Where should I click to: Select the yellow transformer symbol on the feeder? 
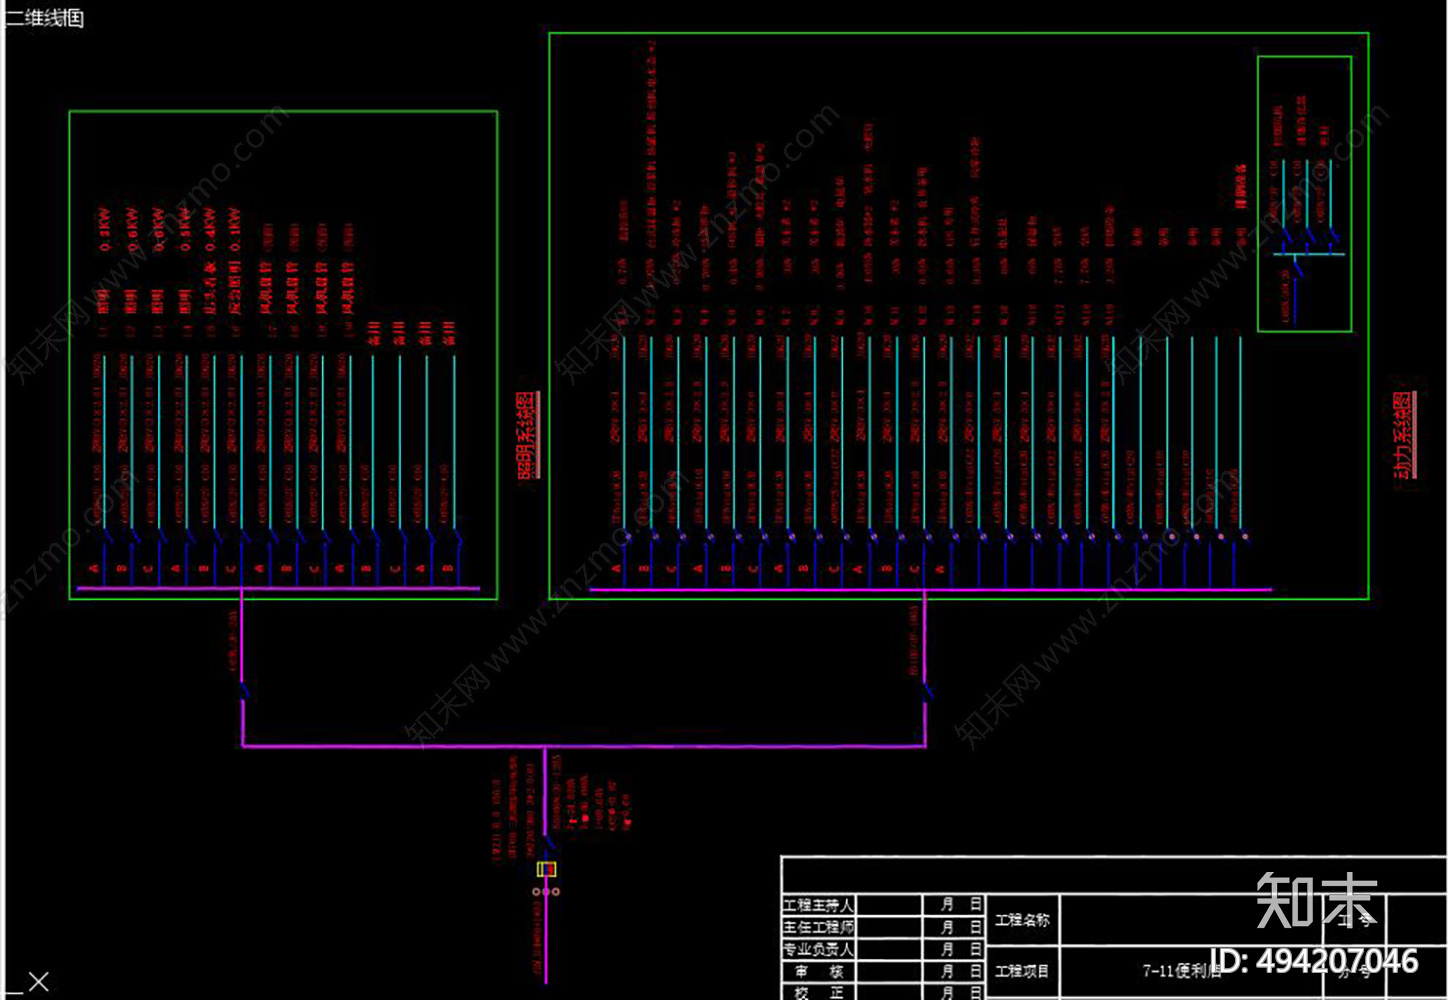click(x=546, y=869)
